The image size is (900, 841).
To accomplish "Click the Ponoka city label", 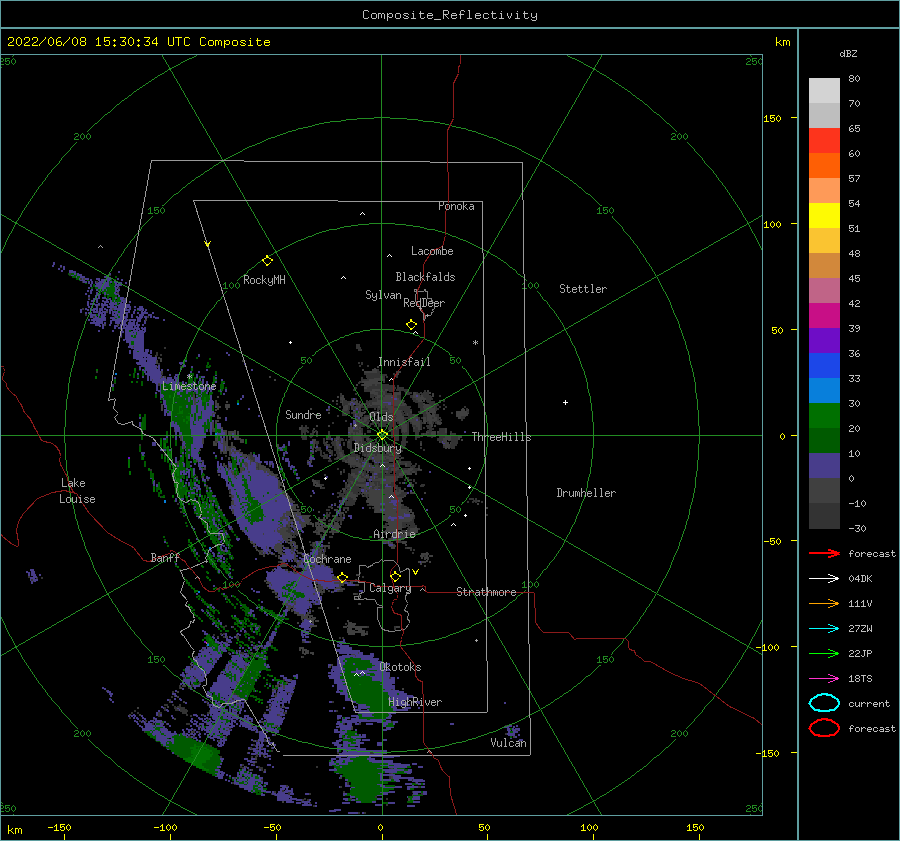I will [456, 206].
